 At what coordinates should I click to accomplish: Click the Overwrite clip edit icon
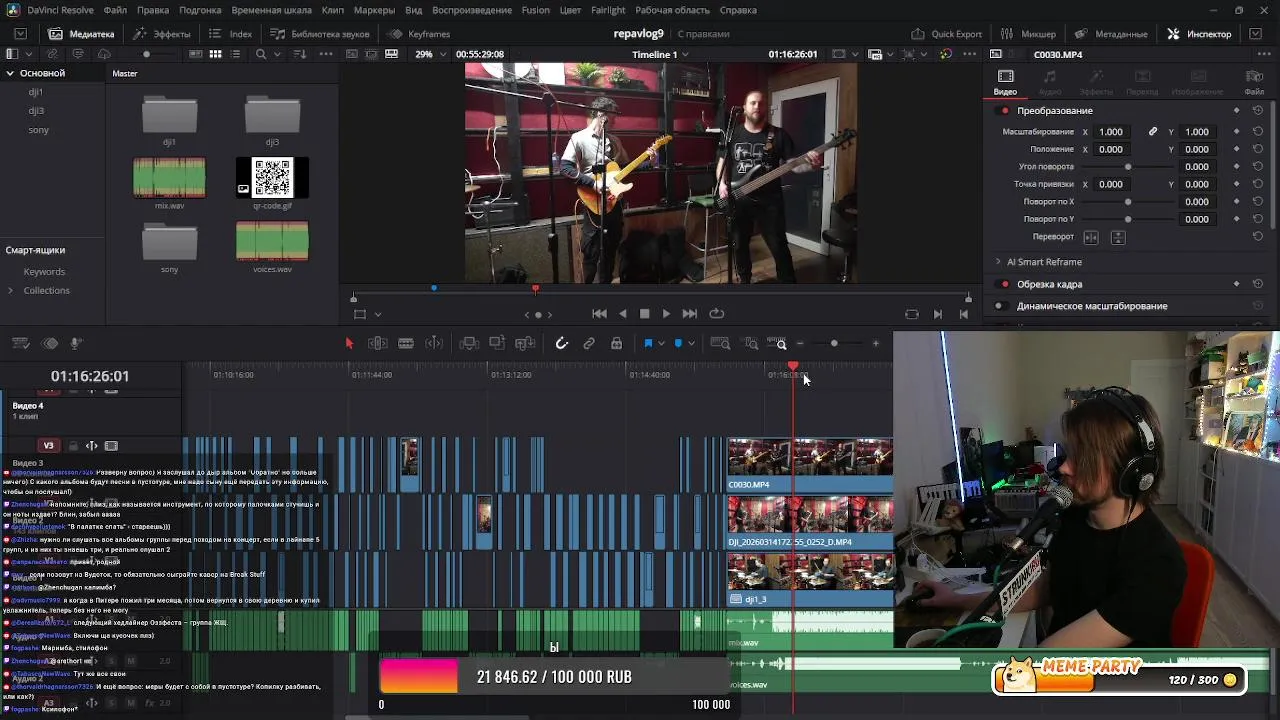pos(497,343)
